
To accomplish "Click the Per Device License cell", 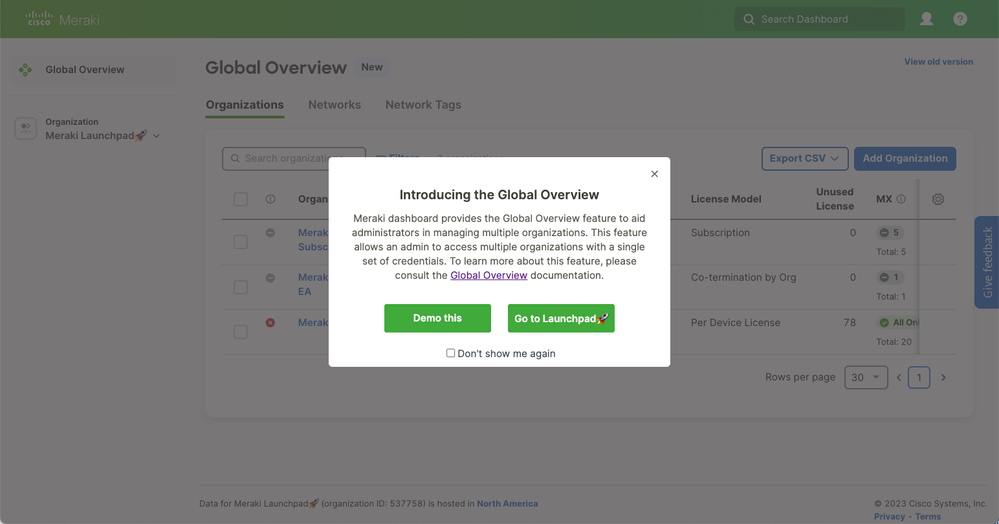I will [x=735, y=323].
